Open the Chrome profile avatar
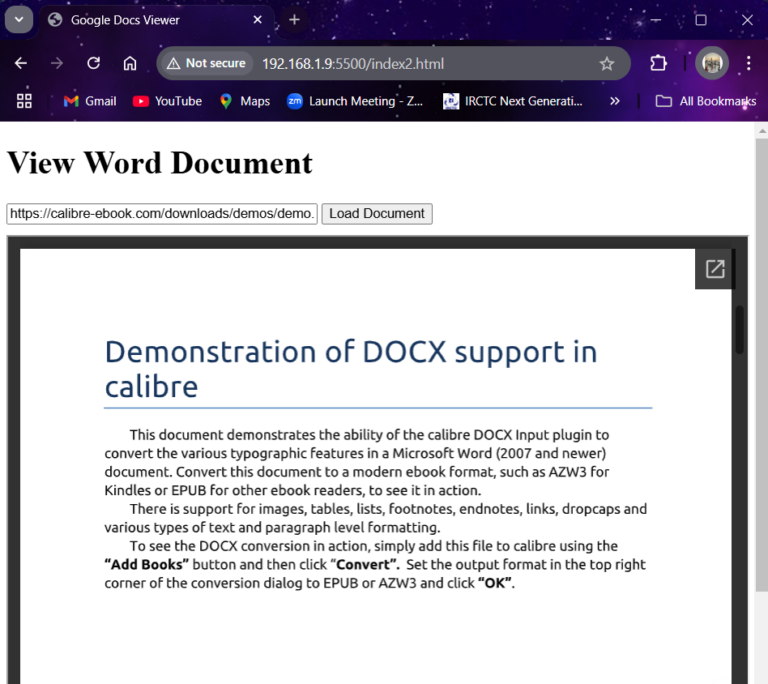 (x=712, y=63)
